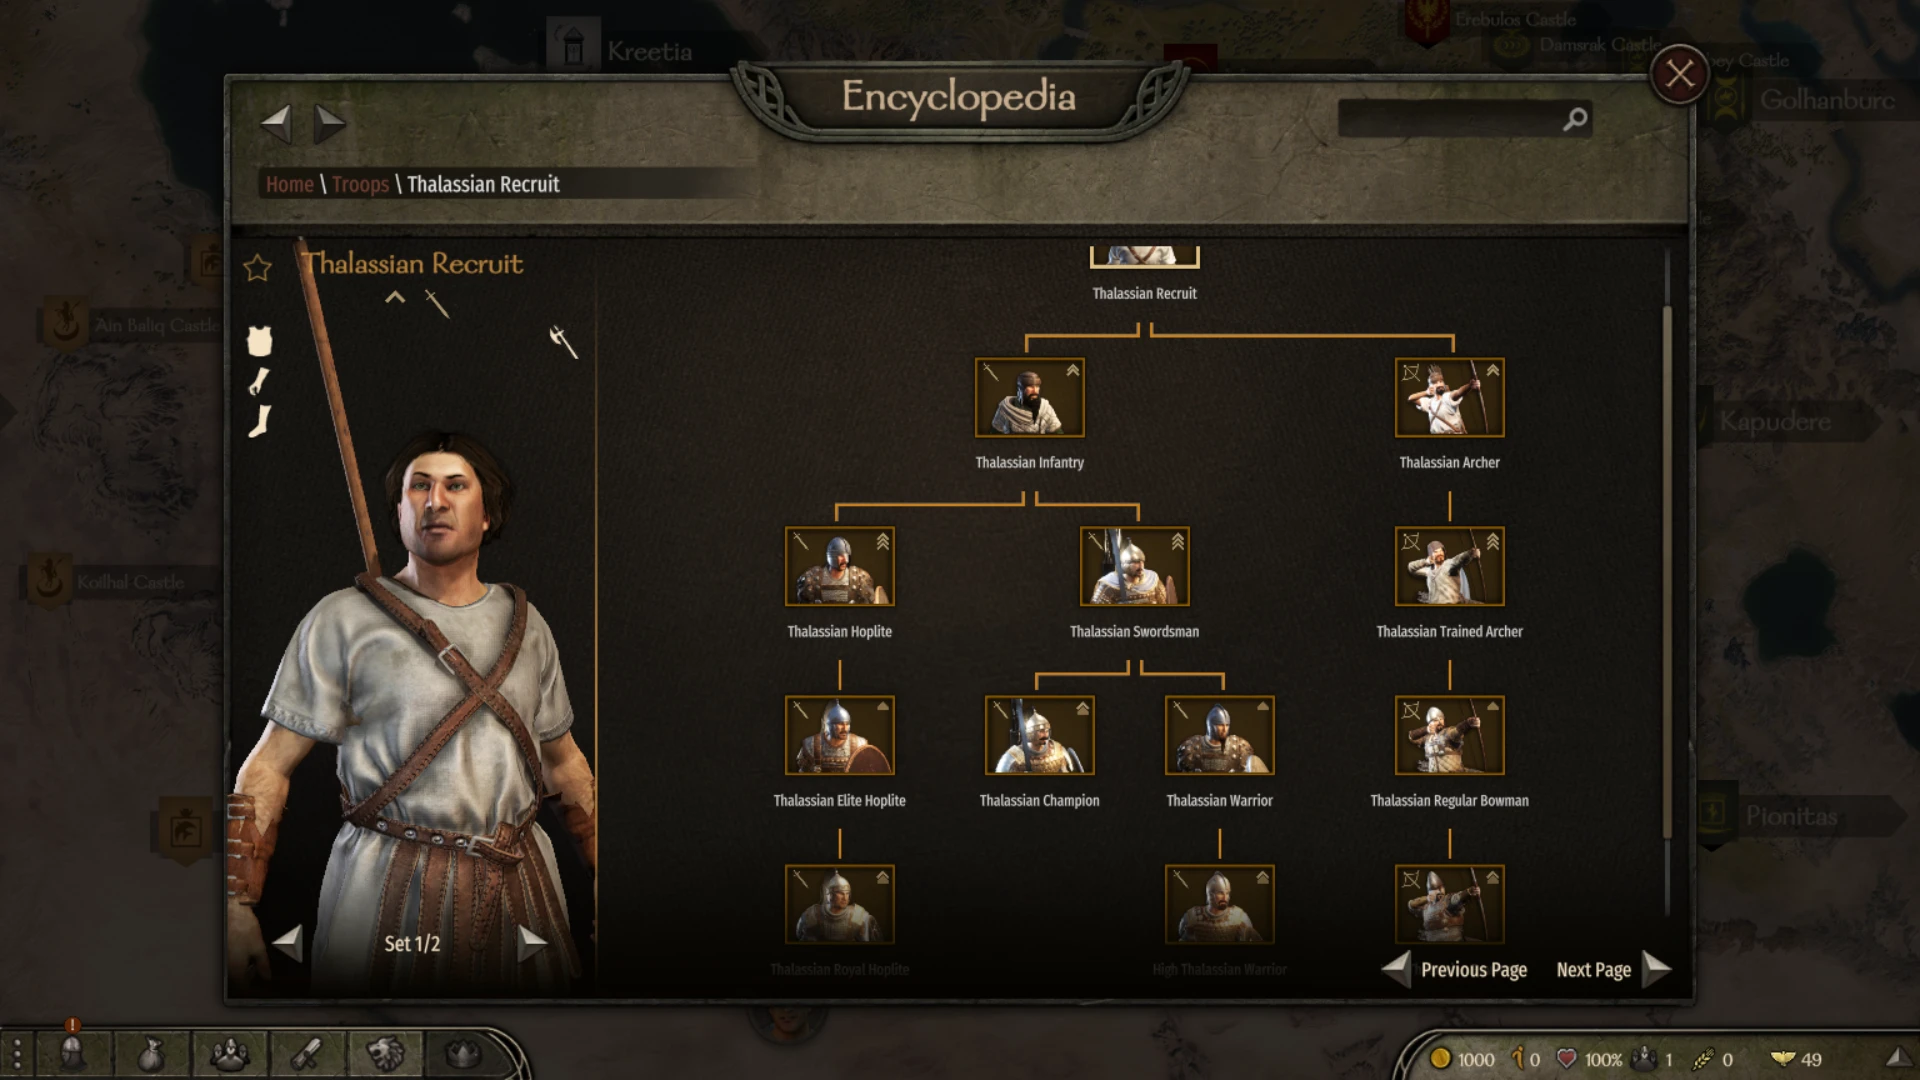Go back with the left encyclopedia arrow

click(276, 124)
